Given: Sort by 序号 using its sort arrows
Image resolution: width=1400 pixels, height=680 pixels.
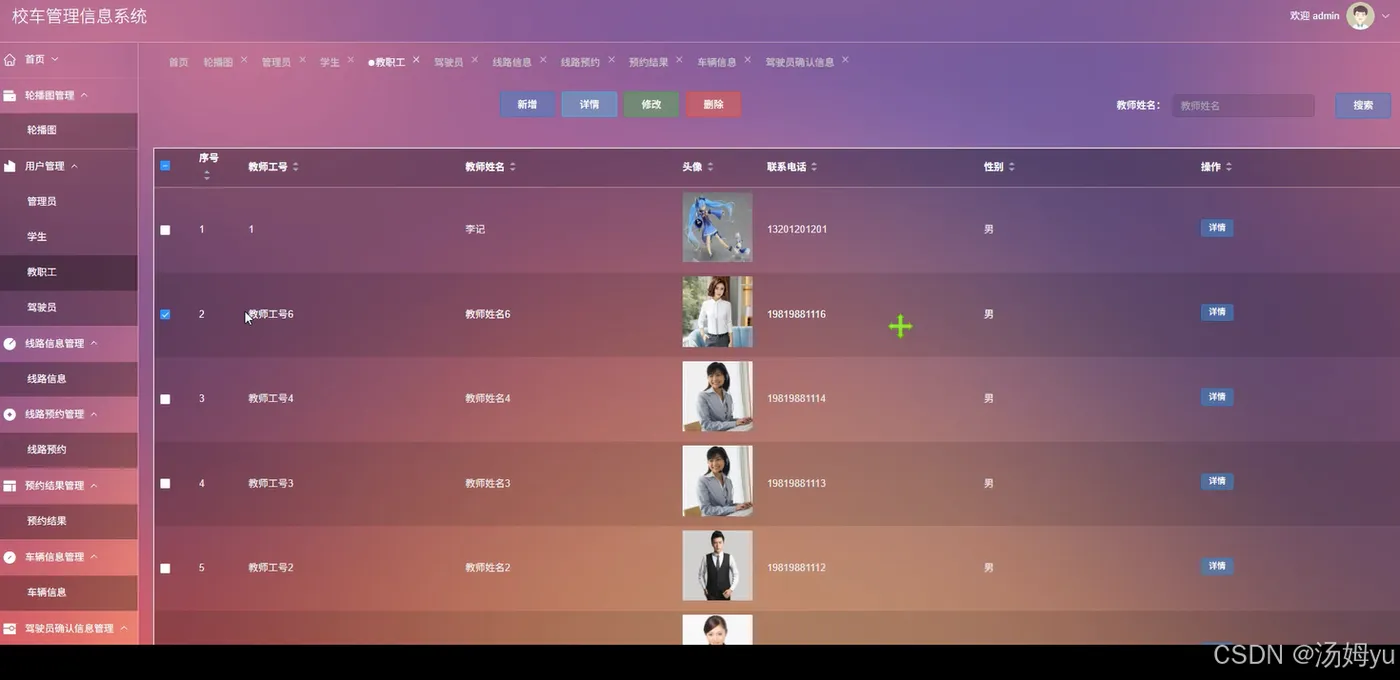Looking at the screenshot, I should [207, 176].
